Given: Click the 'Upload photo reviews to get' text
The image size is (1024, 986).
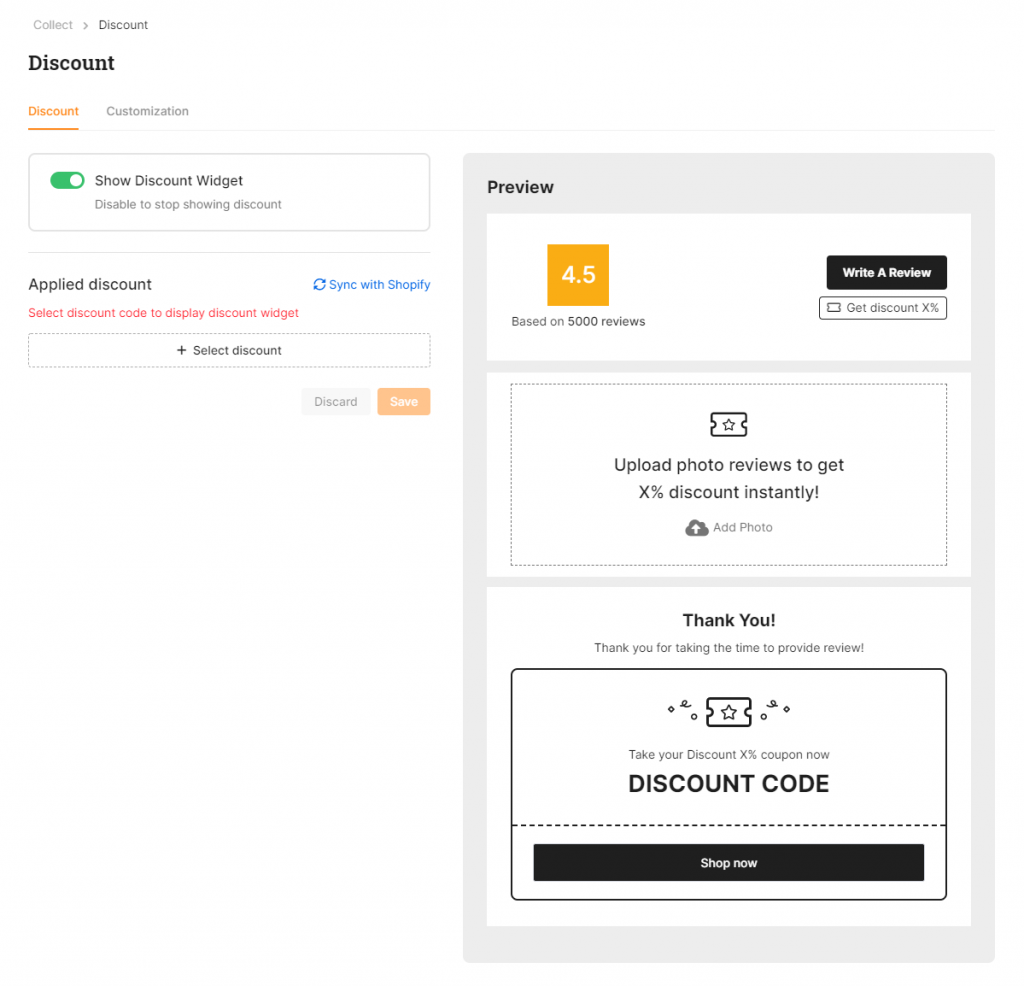Looking at the screenshot, I should (x=729, y=465).
